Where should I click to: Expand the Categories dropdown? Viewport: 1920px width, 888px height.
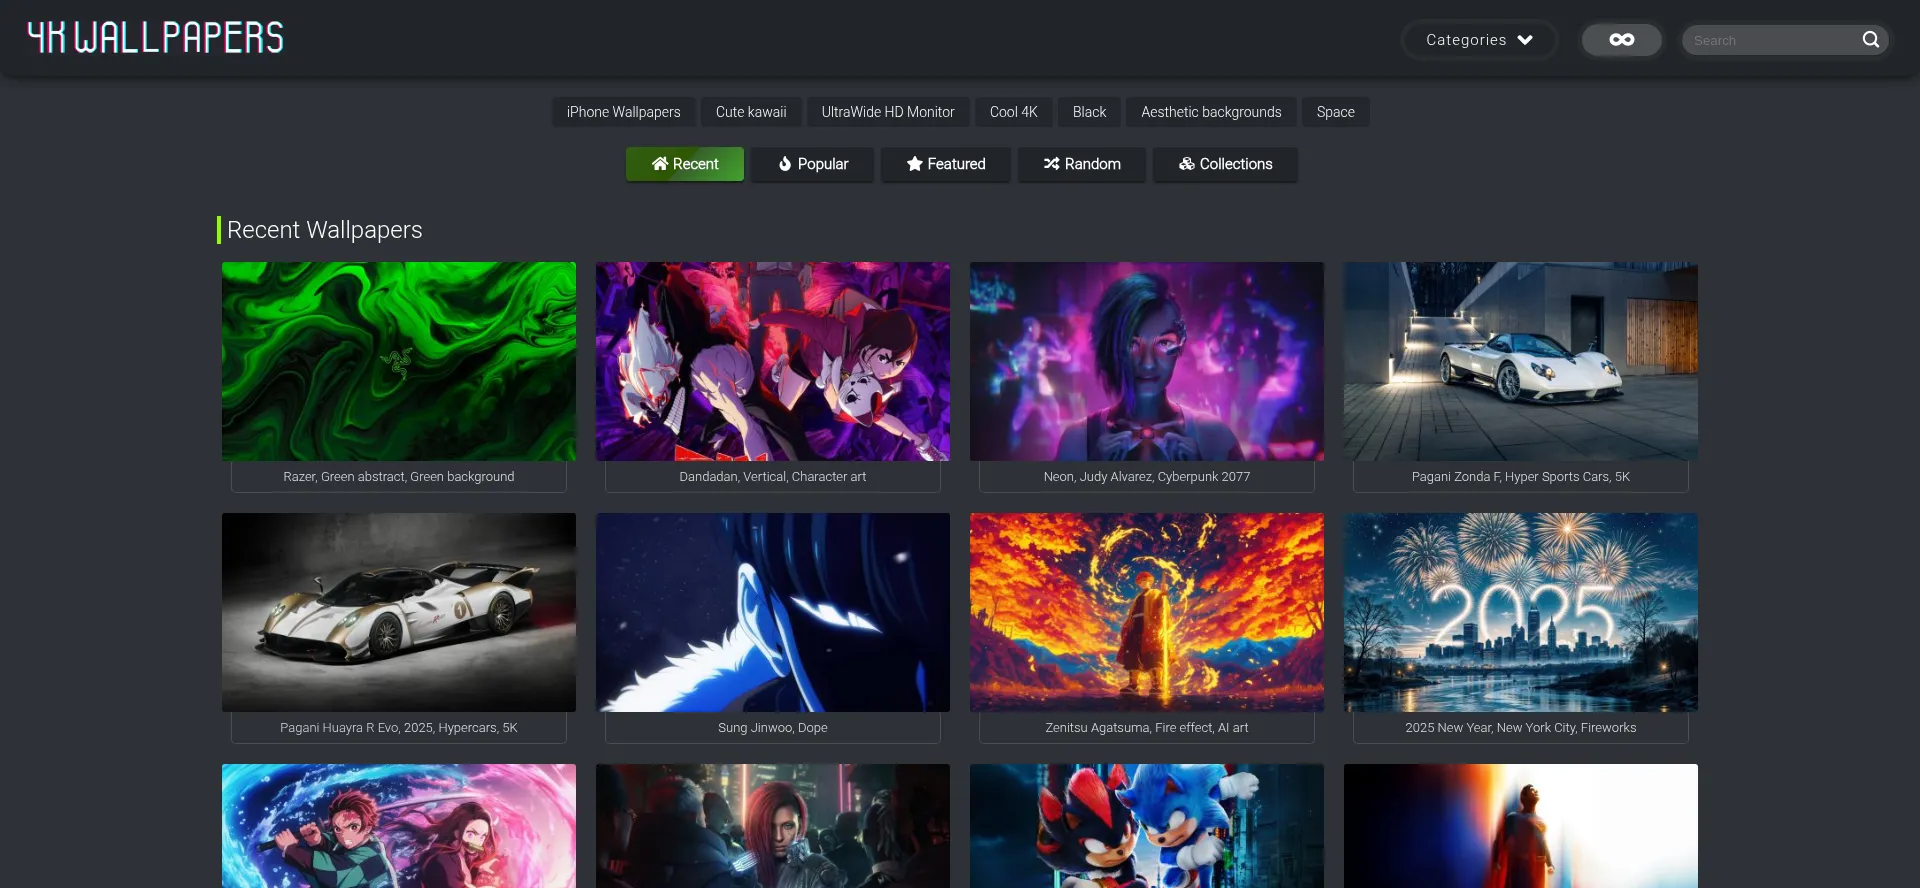click(1479, 40)
